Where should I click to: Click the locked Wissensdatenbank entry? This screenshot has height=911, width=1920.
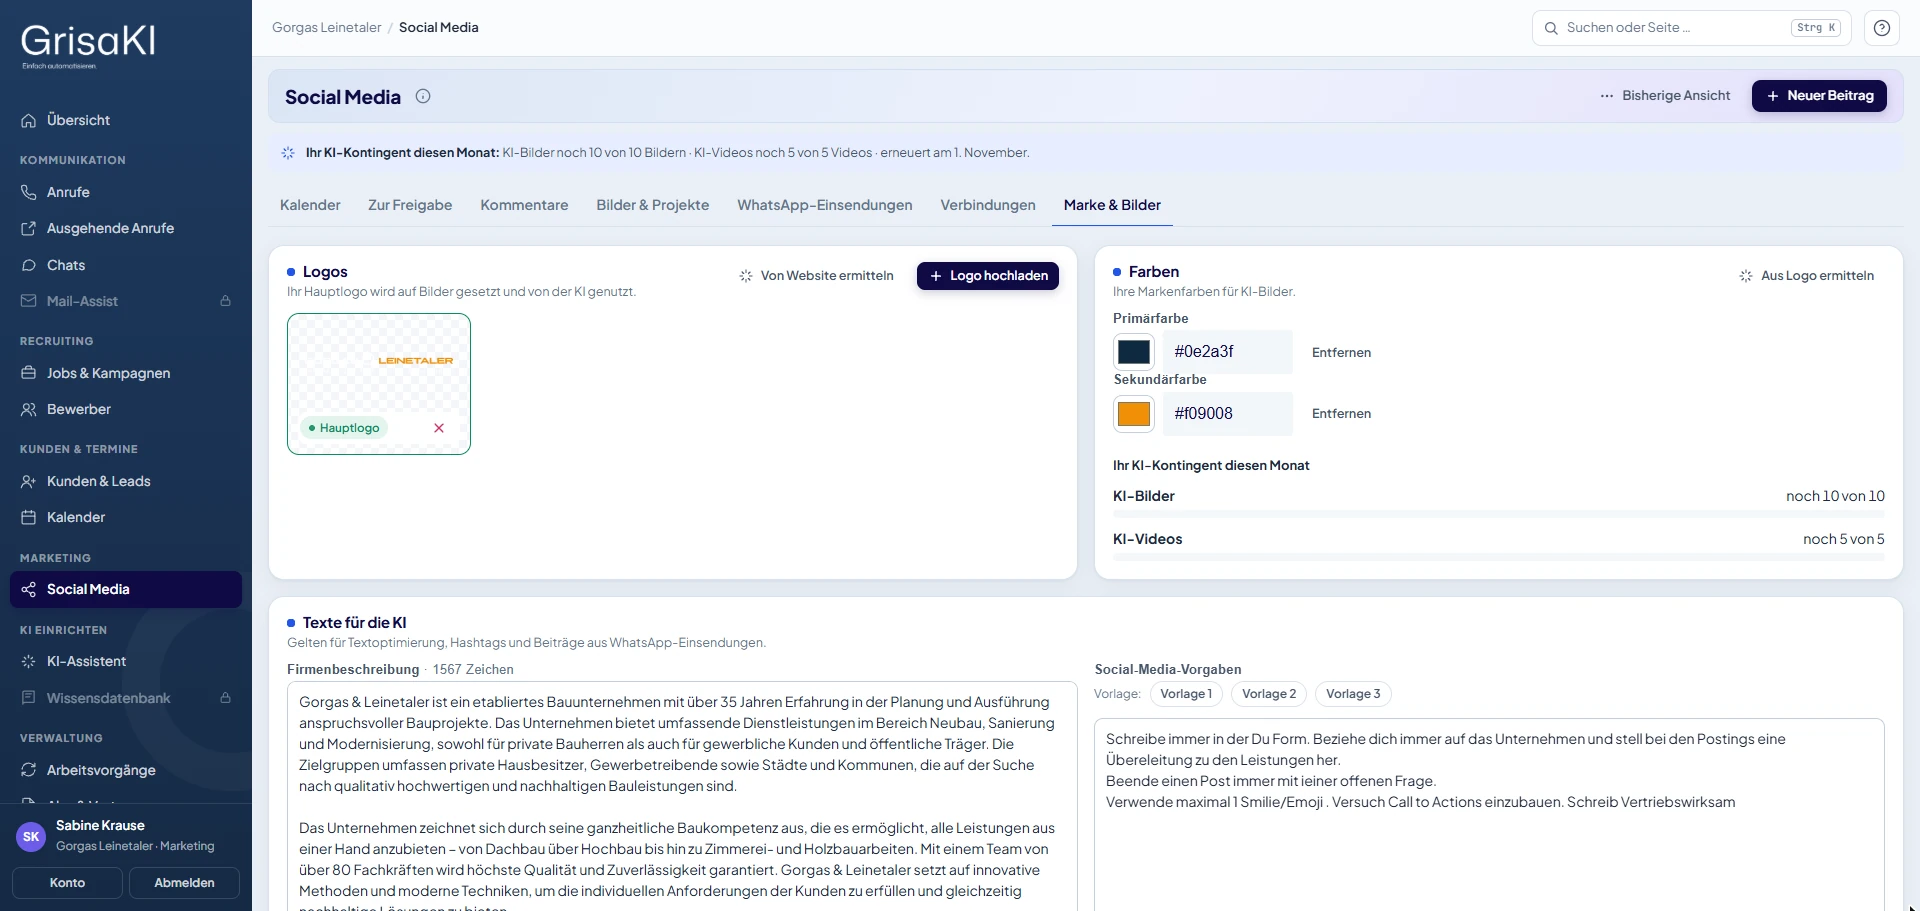point(126,698)
